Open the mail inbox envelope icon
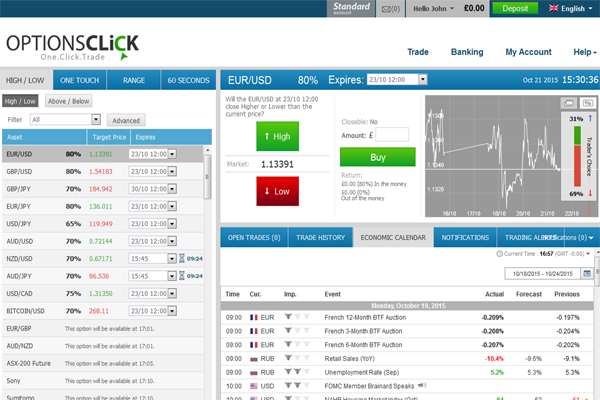 coord(386,9)
